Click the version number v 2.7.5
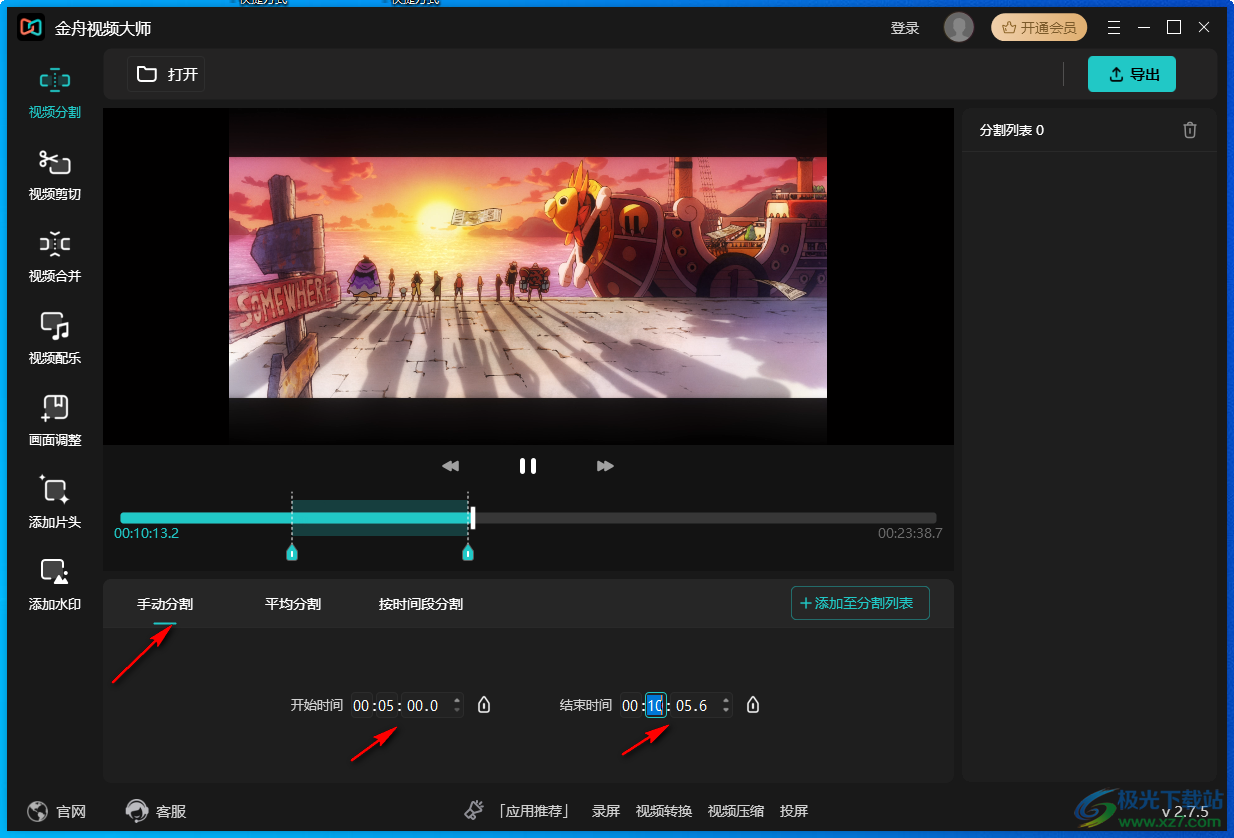The image size is (1234, 838). pyautogui.click(x=1185, y=812)
